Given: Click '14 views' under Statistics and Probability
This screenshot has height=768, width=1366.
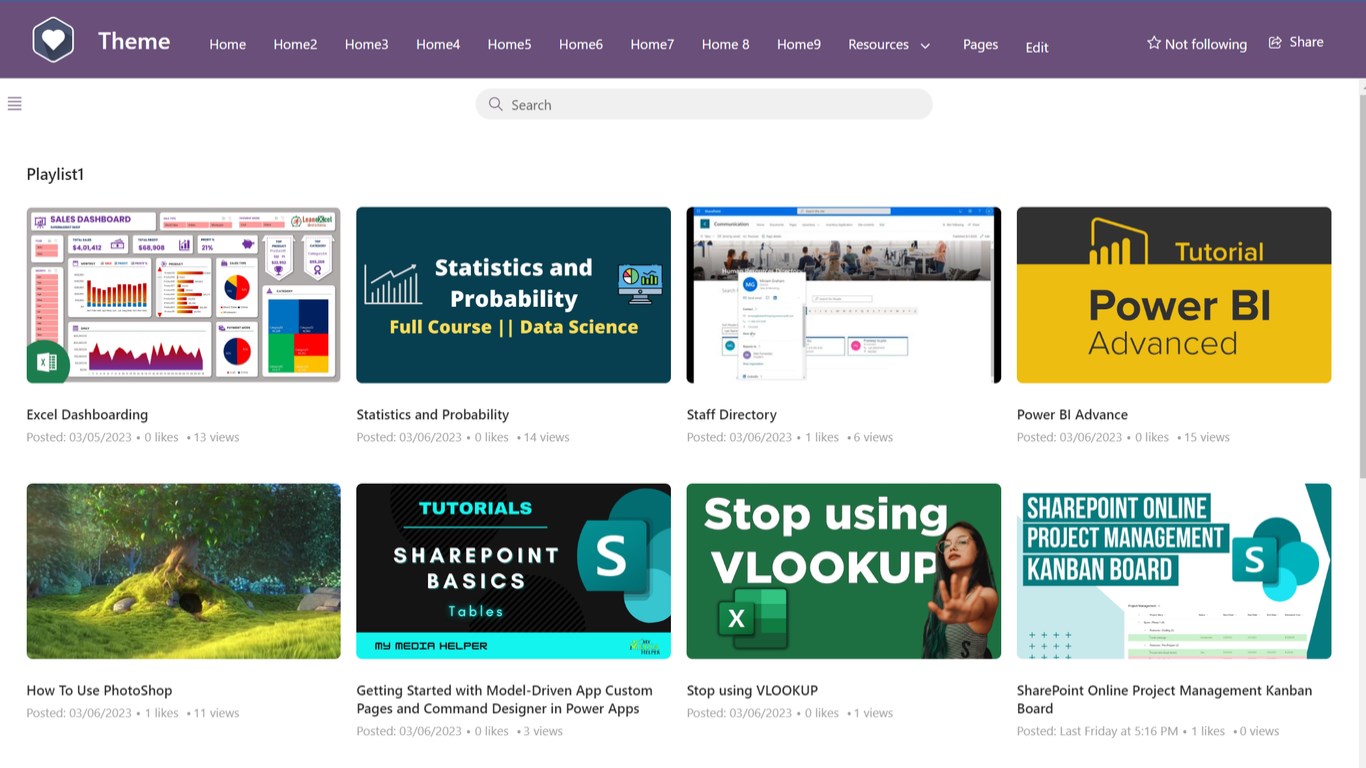Looking at the screenshot, I should 546,437.
